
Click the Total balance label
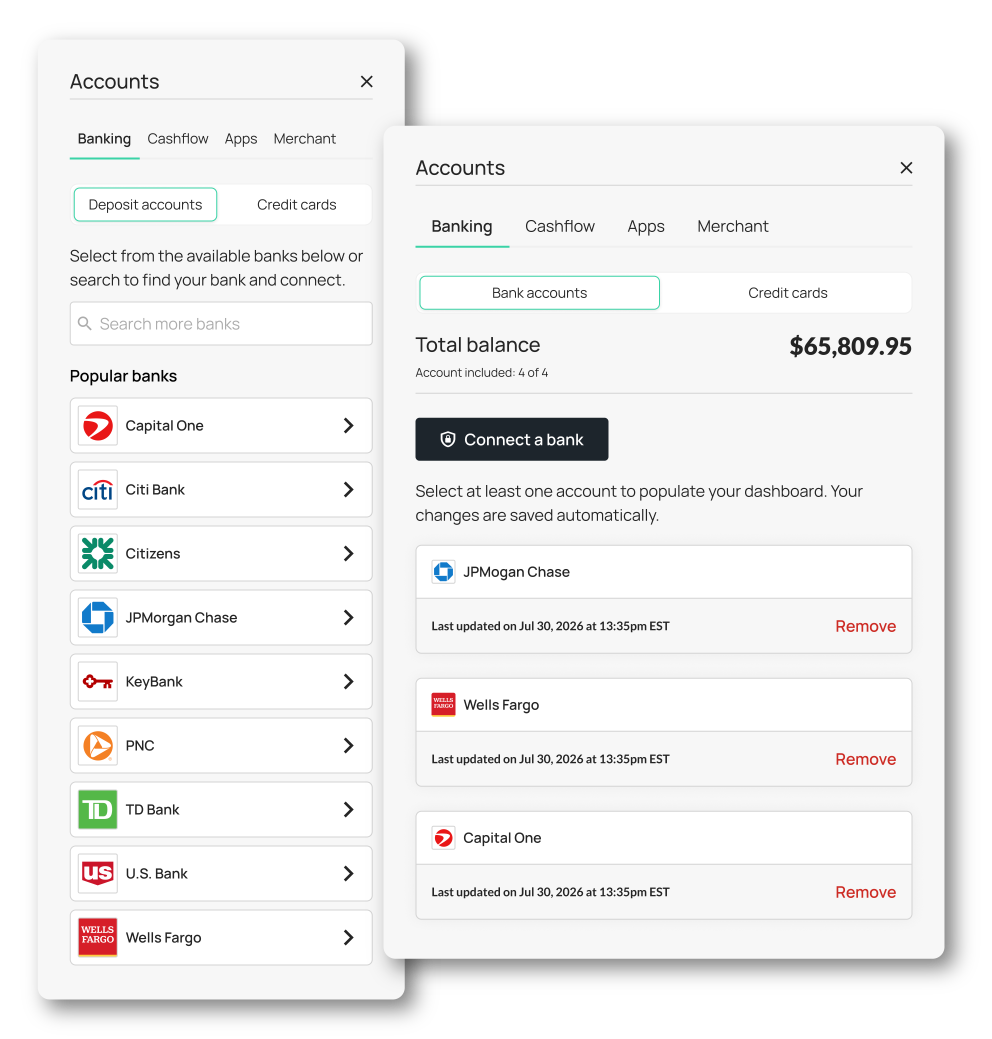coord(478,345)
